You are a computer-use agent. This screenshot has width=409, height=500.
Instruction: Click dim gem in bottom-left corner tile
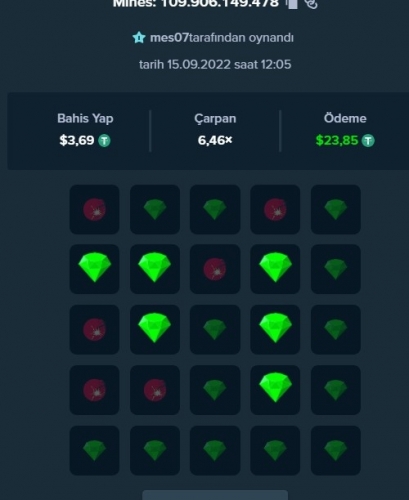click(94, 450)
